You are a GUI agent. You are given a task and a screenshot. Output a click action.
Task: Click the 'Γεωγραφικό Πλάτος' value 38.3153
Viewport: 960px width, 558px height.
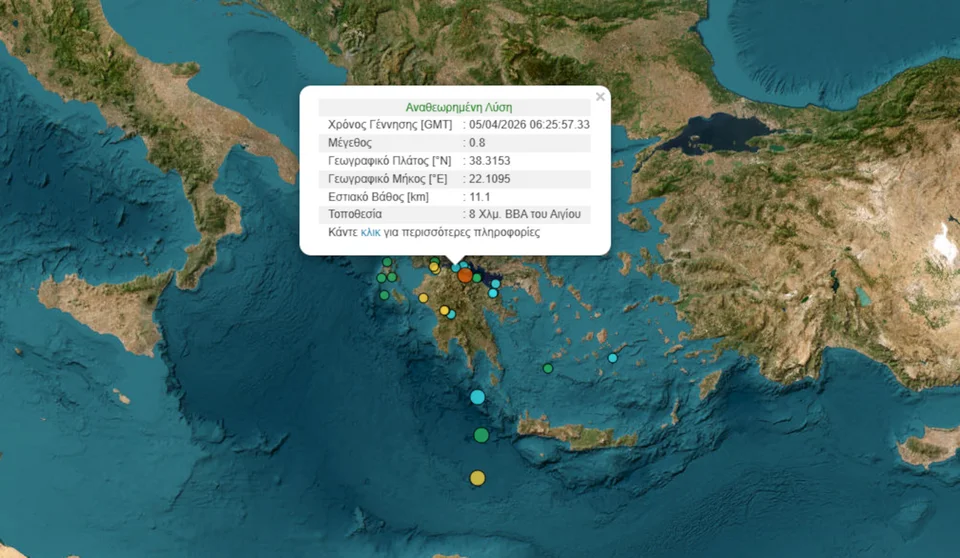click(x=491, y=160)
